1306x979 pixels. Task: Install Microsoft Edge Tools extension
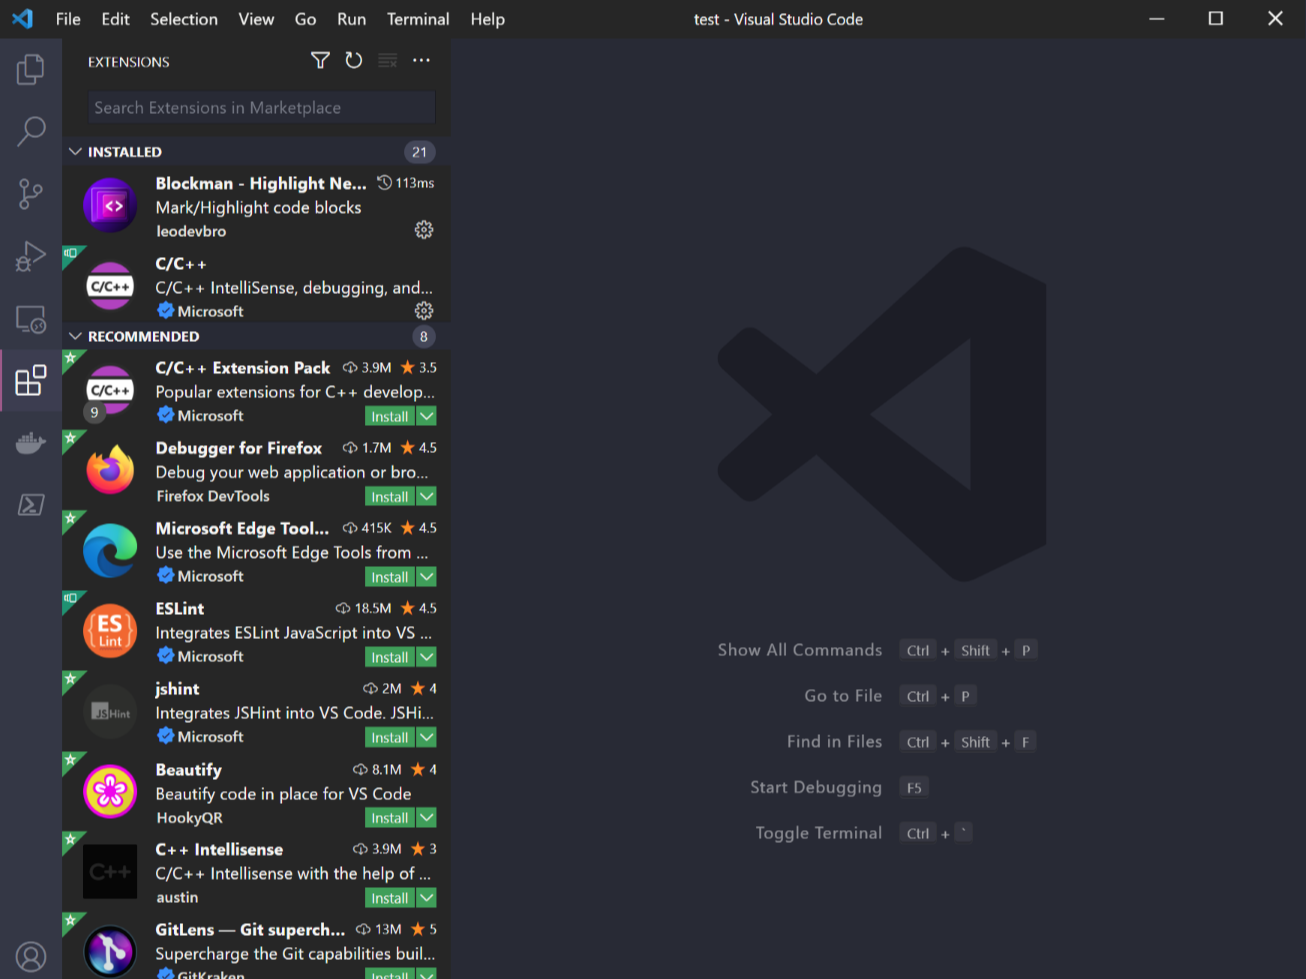390,577
